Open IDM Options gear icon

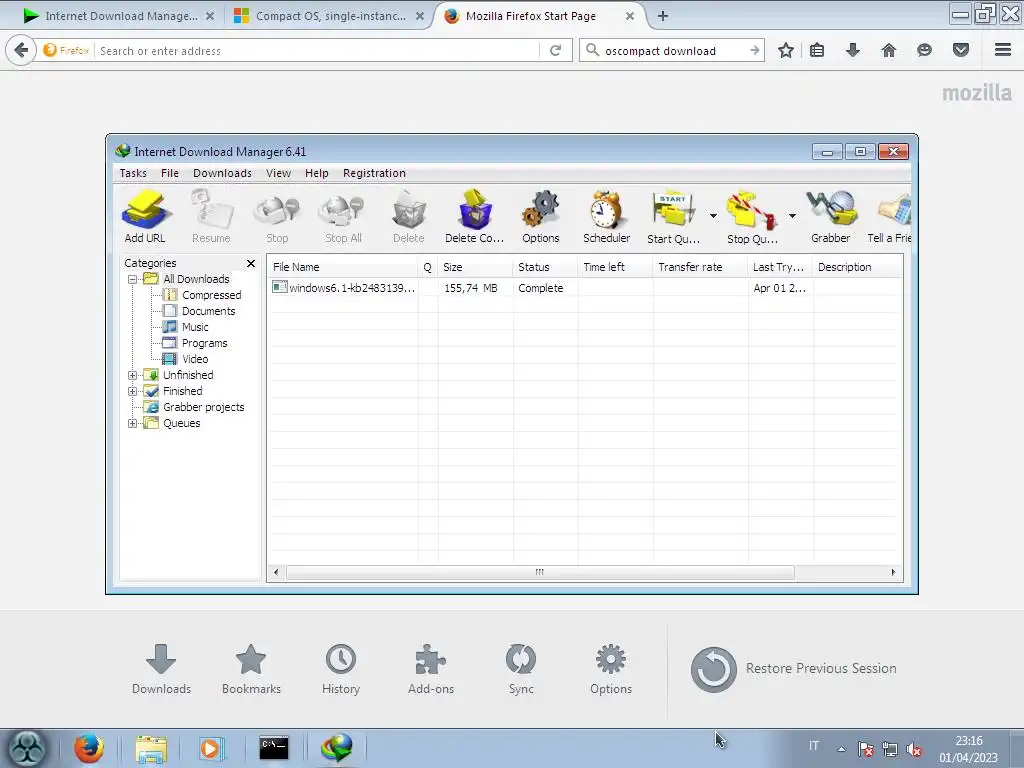coord(541,217)
